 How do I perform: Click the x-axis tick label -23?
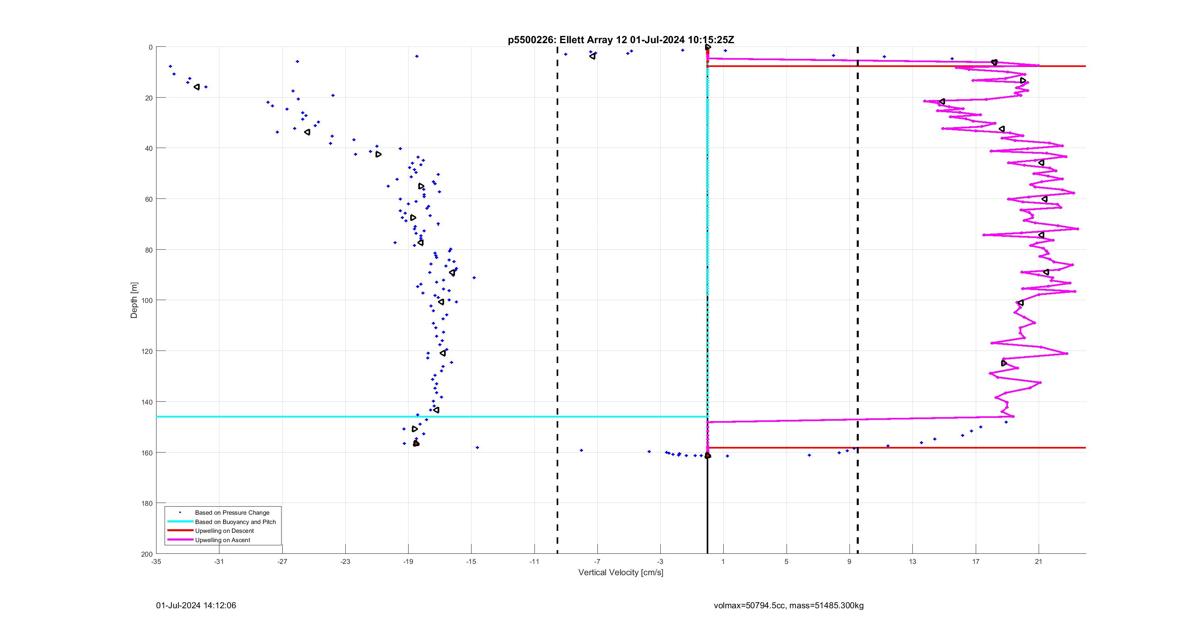pos(345,562)
